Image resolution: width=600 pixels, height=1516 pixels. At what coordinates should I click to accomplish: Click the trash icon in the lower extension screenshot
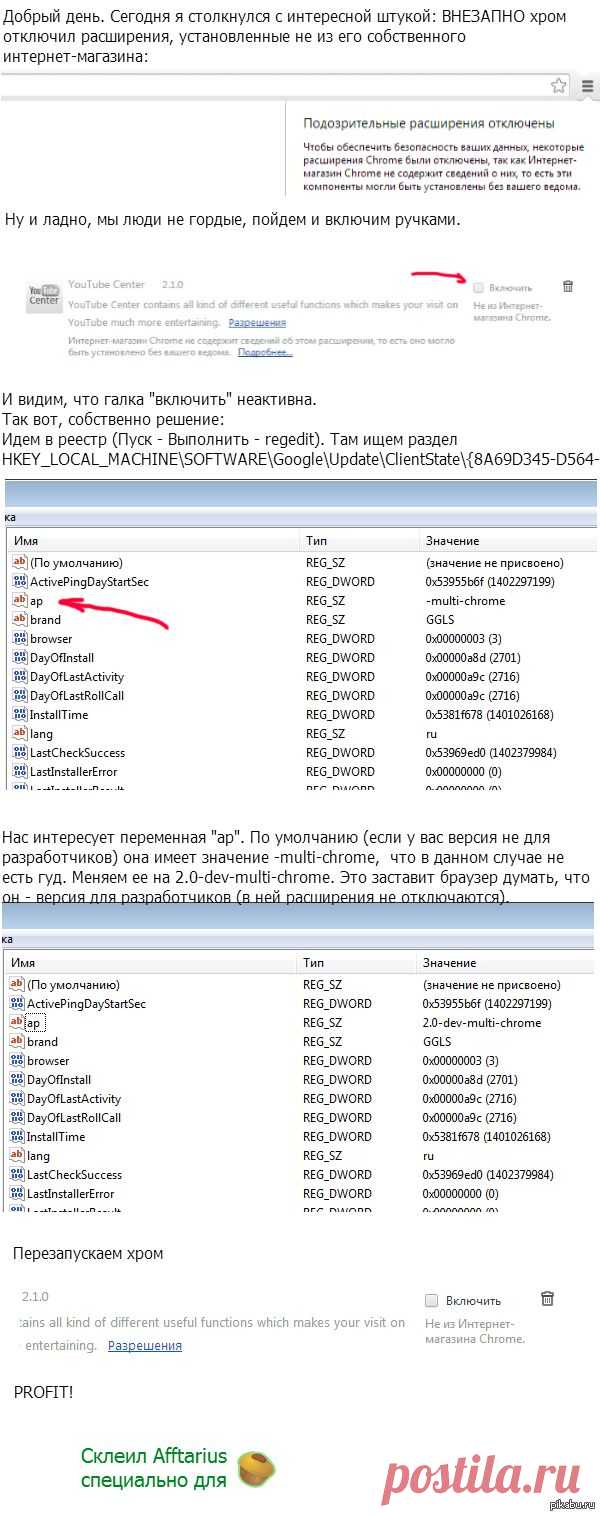click(547, 1299)
